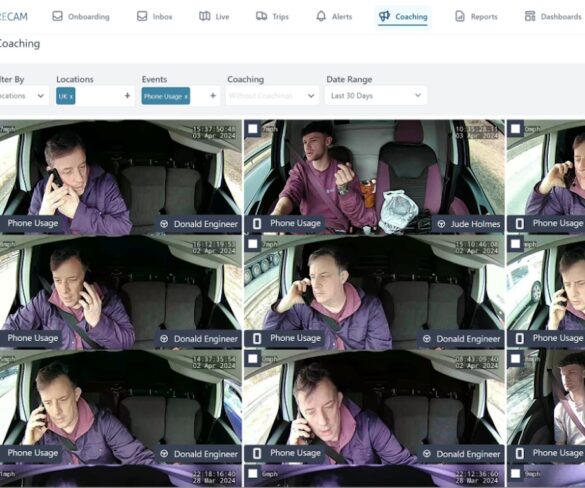Click steering wheel icon on 15:37:50 video
585x488 pixels.
[164, 224]
